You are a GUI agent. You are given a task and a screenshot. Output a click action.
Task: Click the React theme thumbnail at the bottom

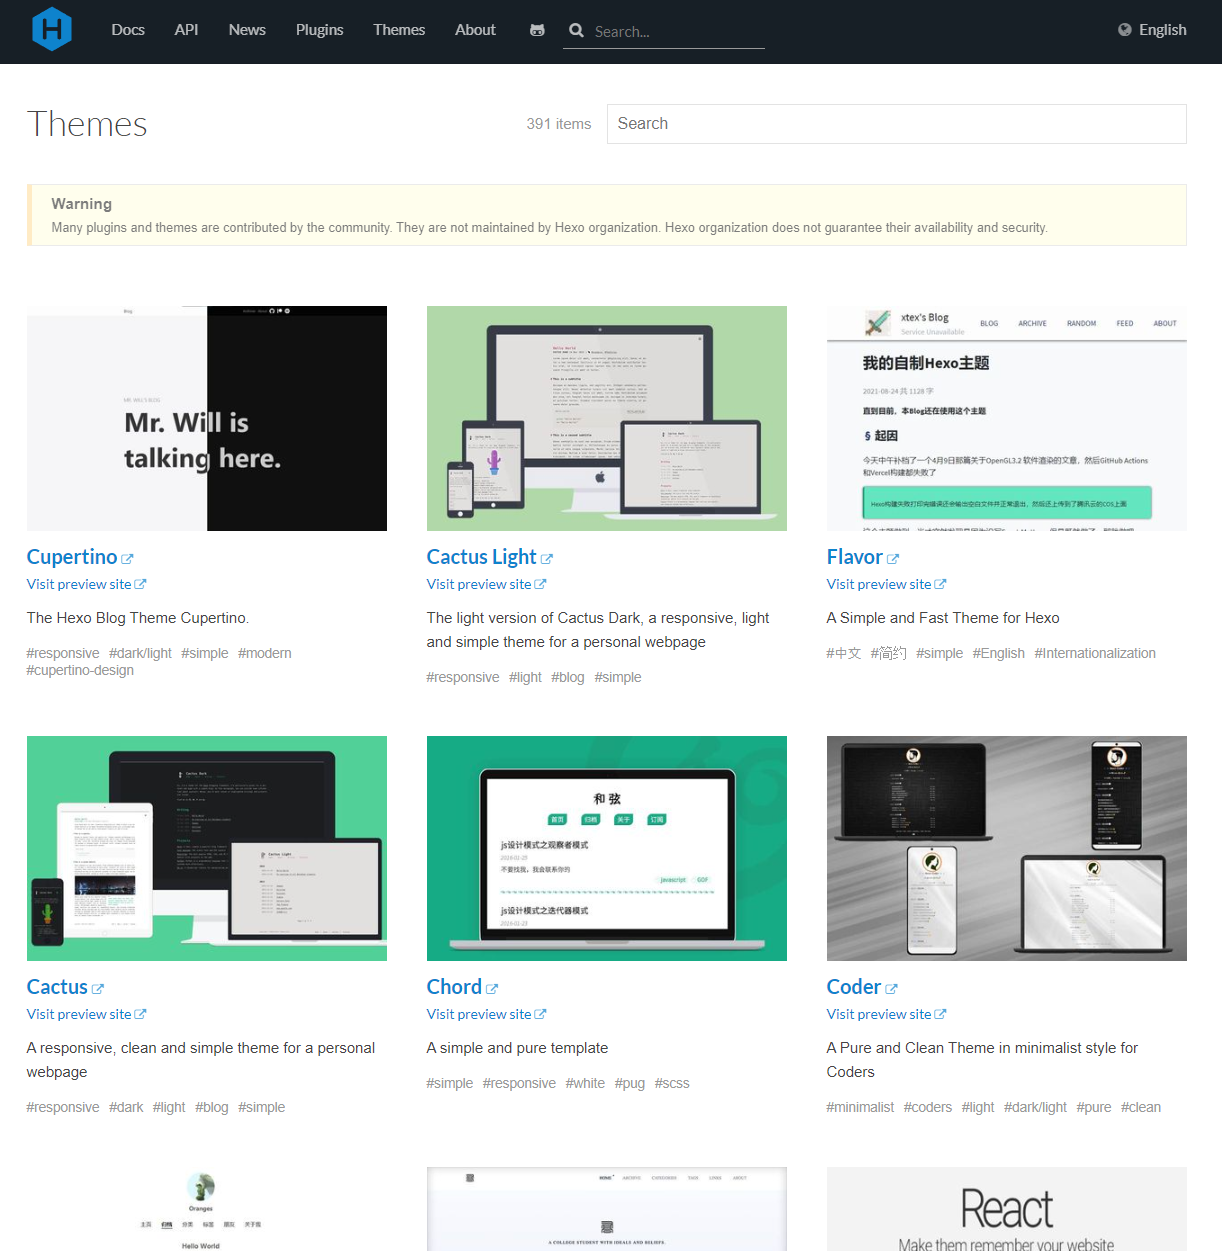coord(1007,1208)
